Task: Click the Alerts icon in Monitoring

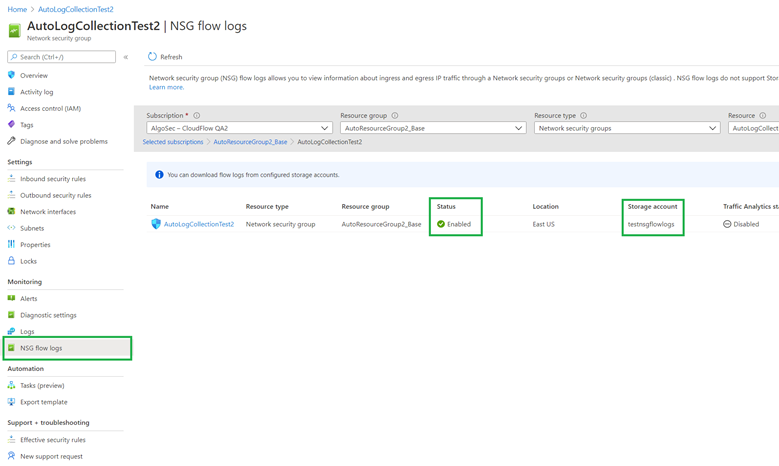Action: [x=11, y=298]
